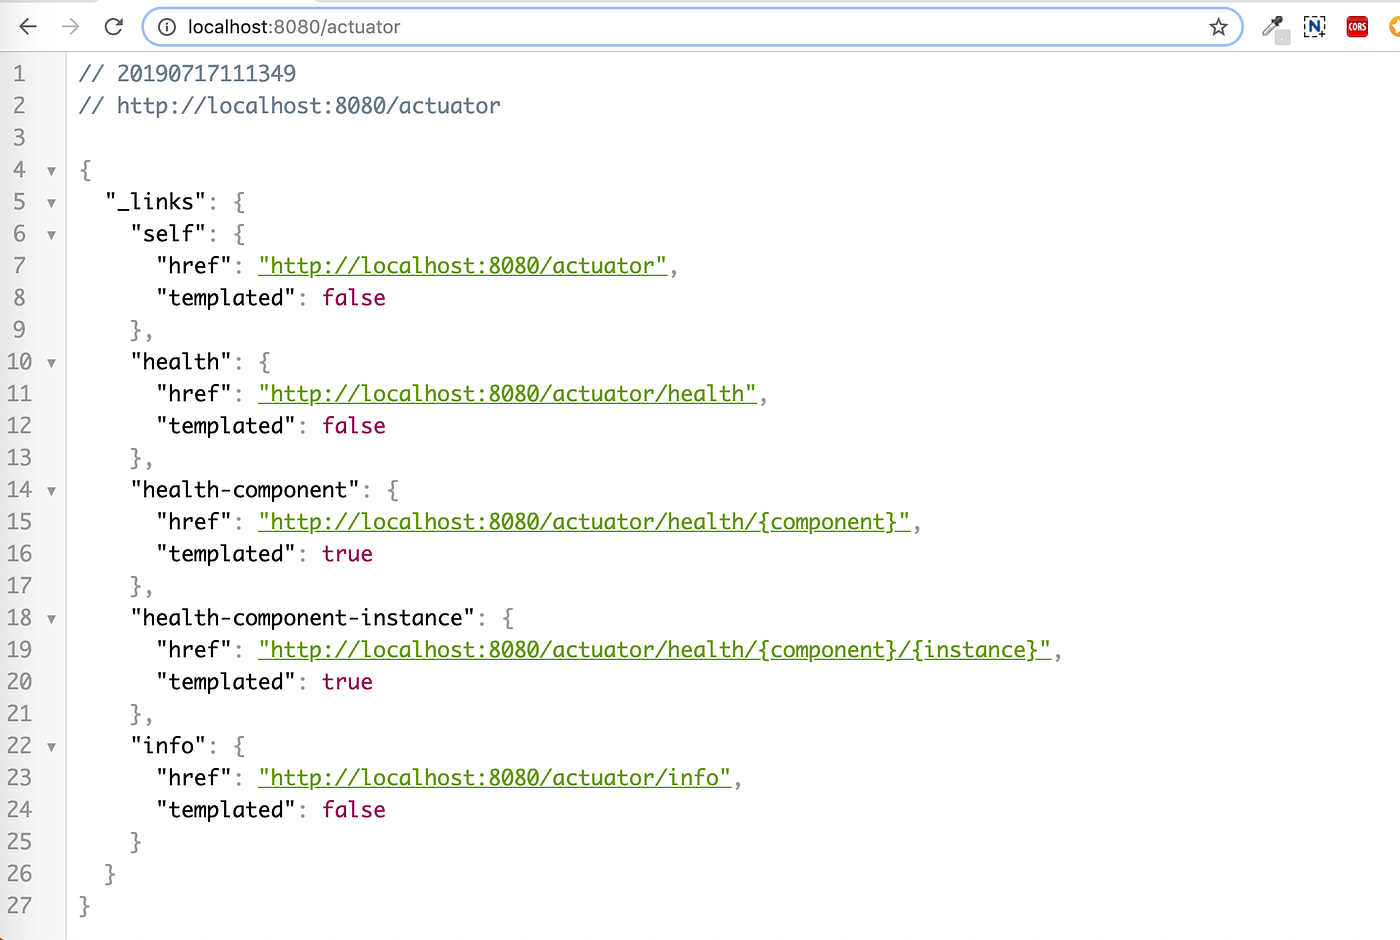Collapse the "health-component" object
Screen dimensions: 1400x940
point(50,490)
